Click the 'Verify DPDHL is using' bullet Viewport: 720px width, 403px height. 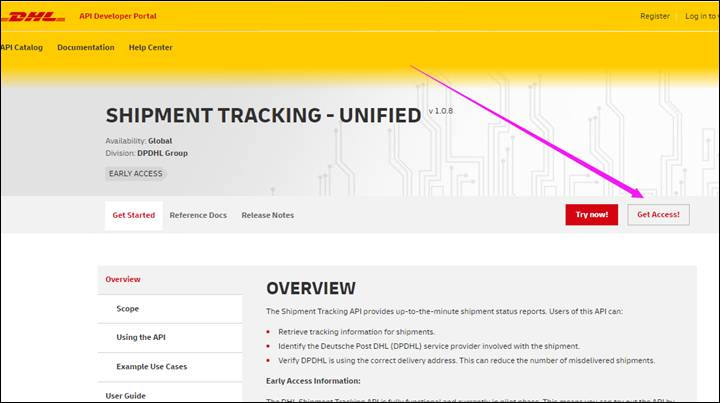click(x=467, y=361)
